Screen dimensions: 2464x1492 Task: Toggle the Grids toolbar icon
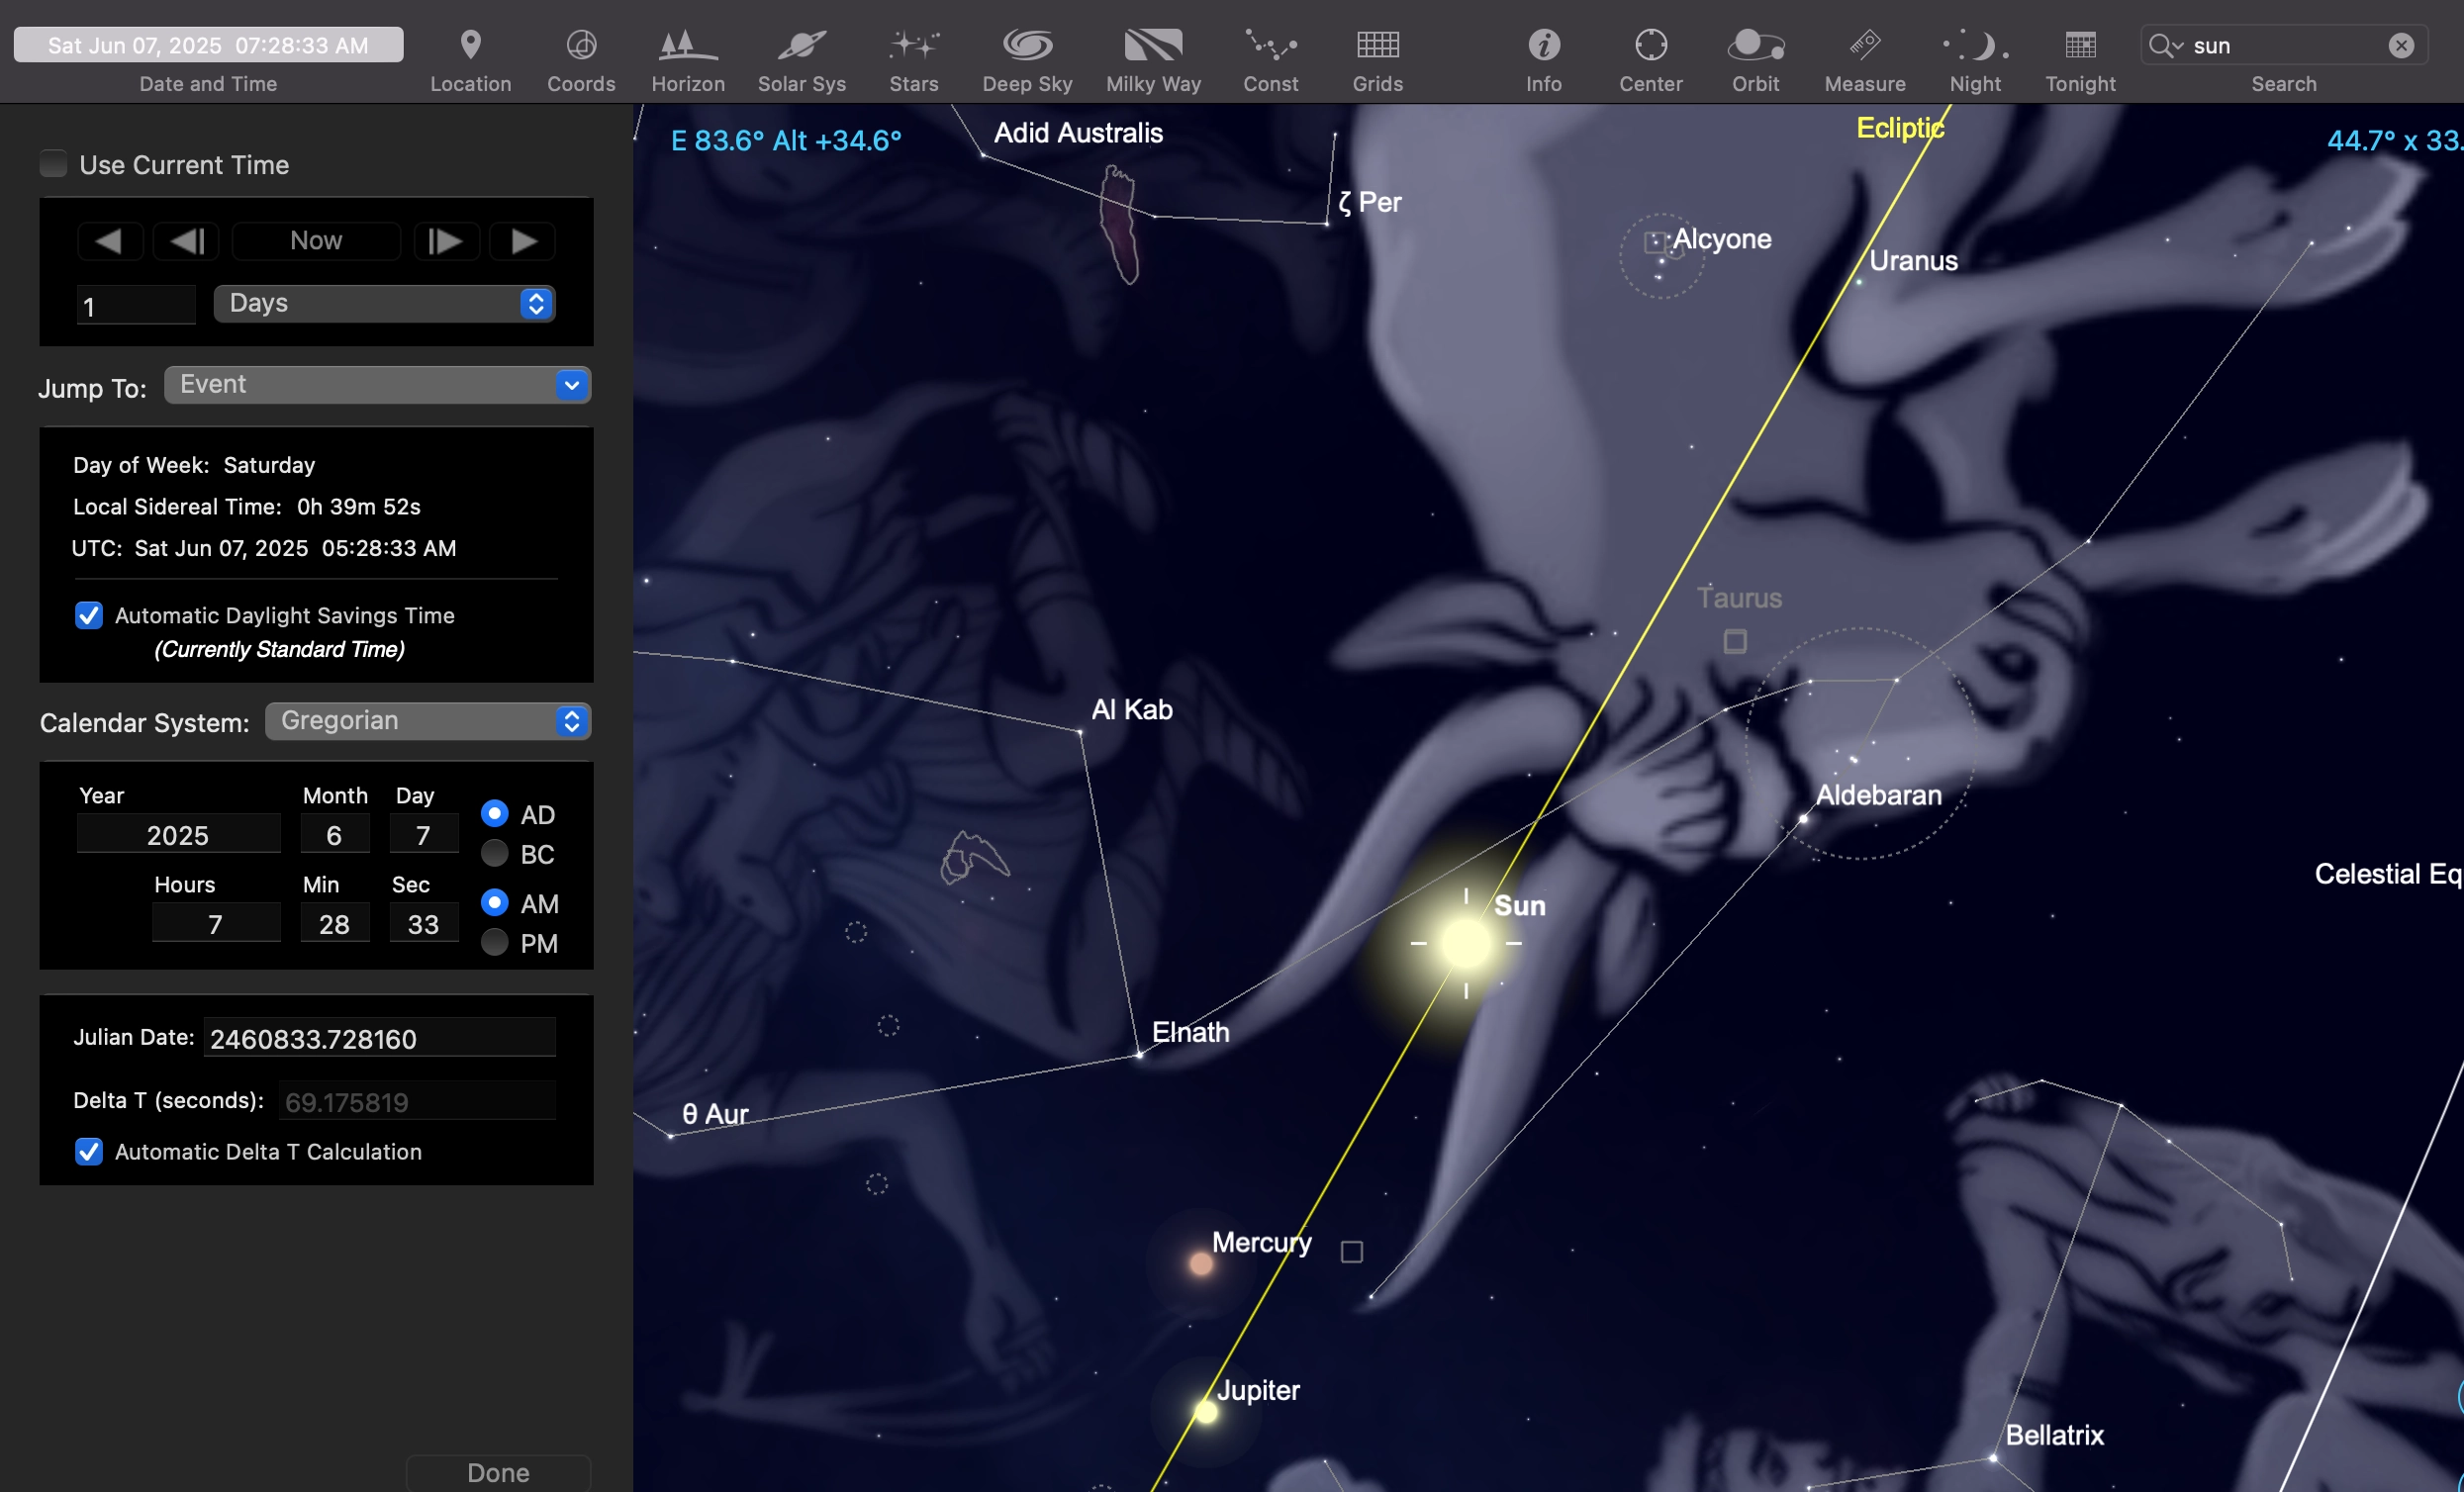1377,45
